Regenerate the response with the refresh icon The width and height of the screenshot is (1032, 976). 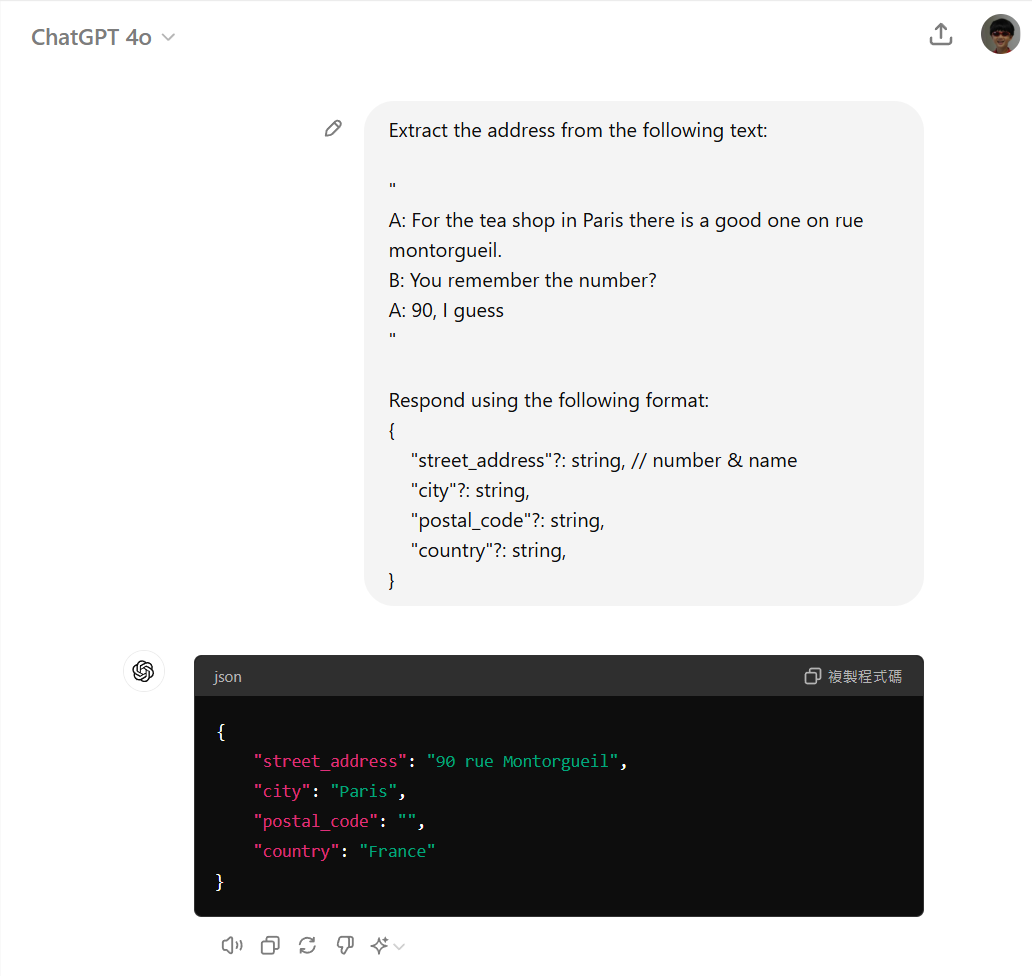click(x=307, y=945)
